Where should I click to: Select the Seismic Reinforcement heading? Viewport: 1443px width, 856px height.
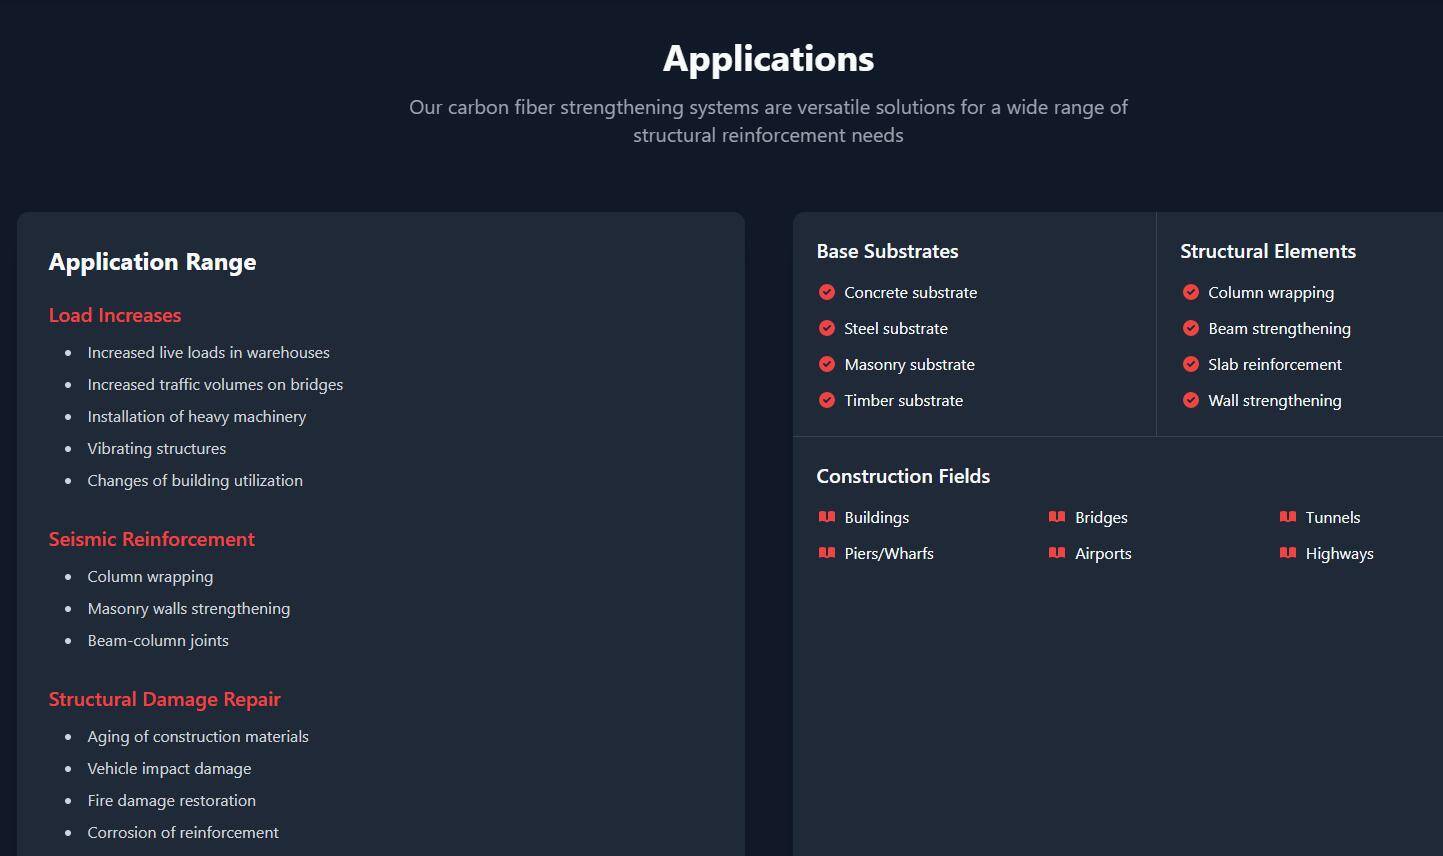pos(152,539)
